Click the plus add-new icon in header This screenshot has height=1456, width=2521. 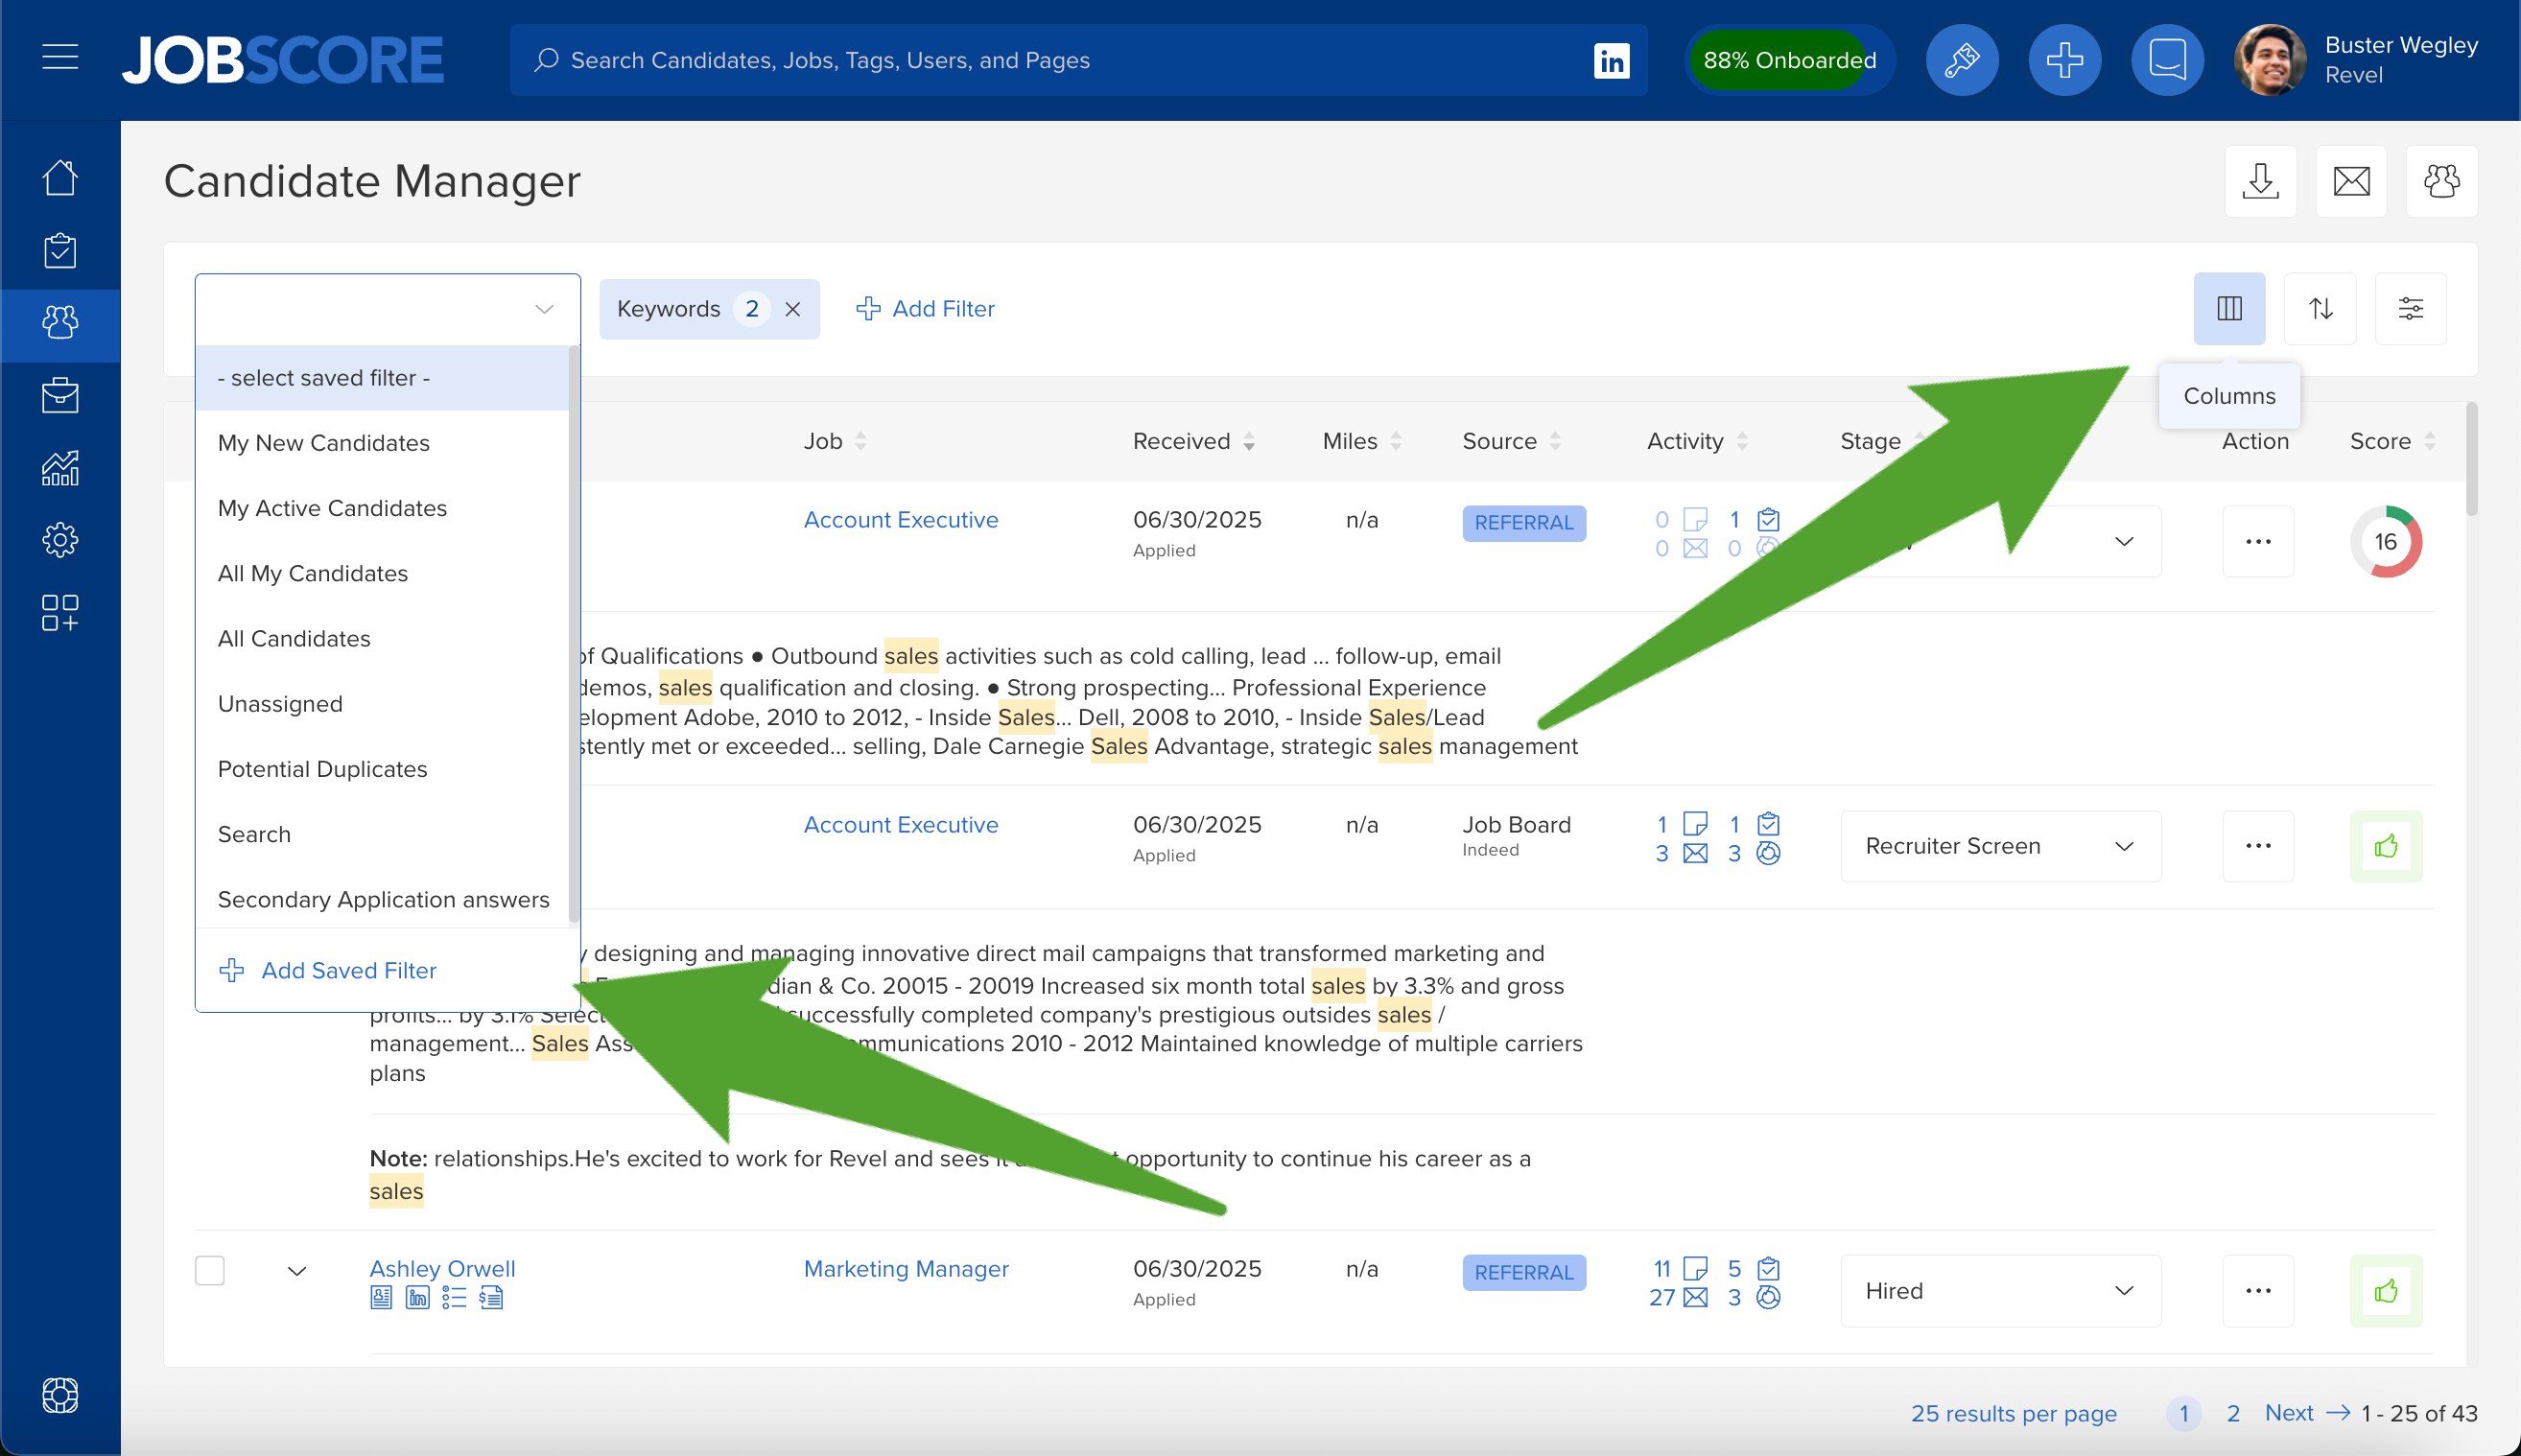tap(2064, 60)
